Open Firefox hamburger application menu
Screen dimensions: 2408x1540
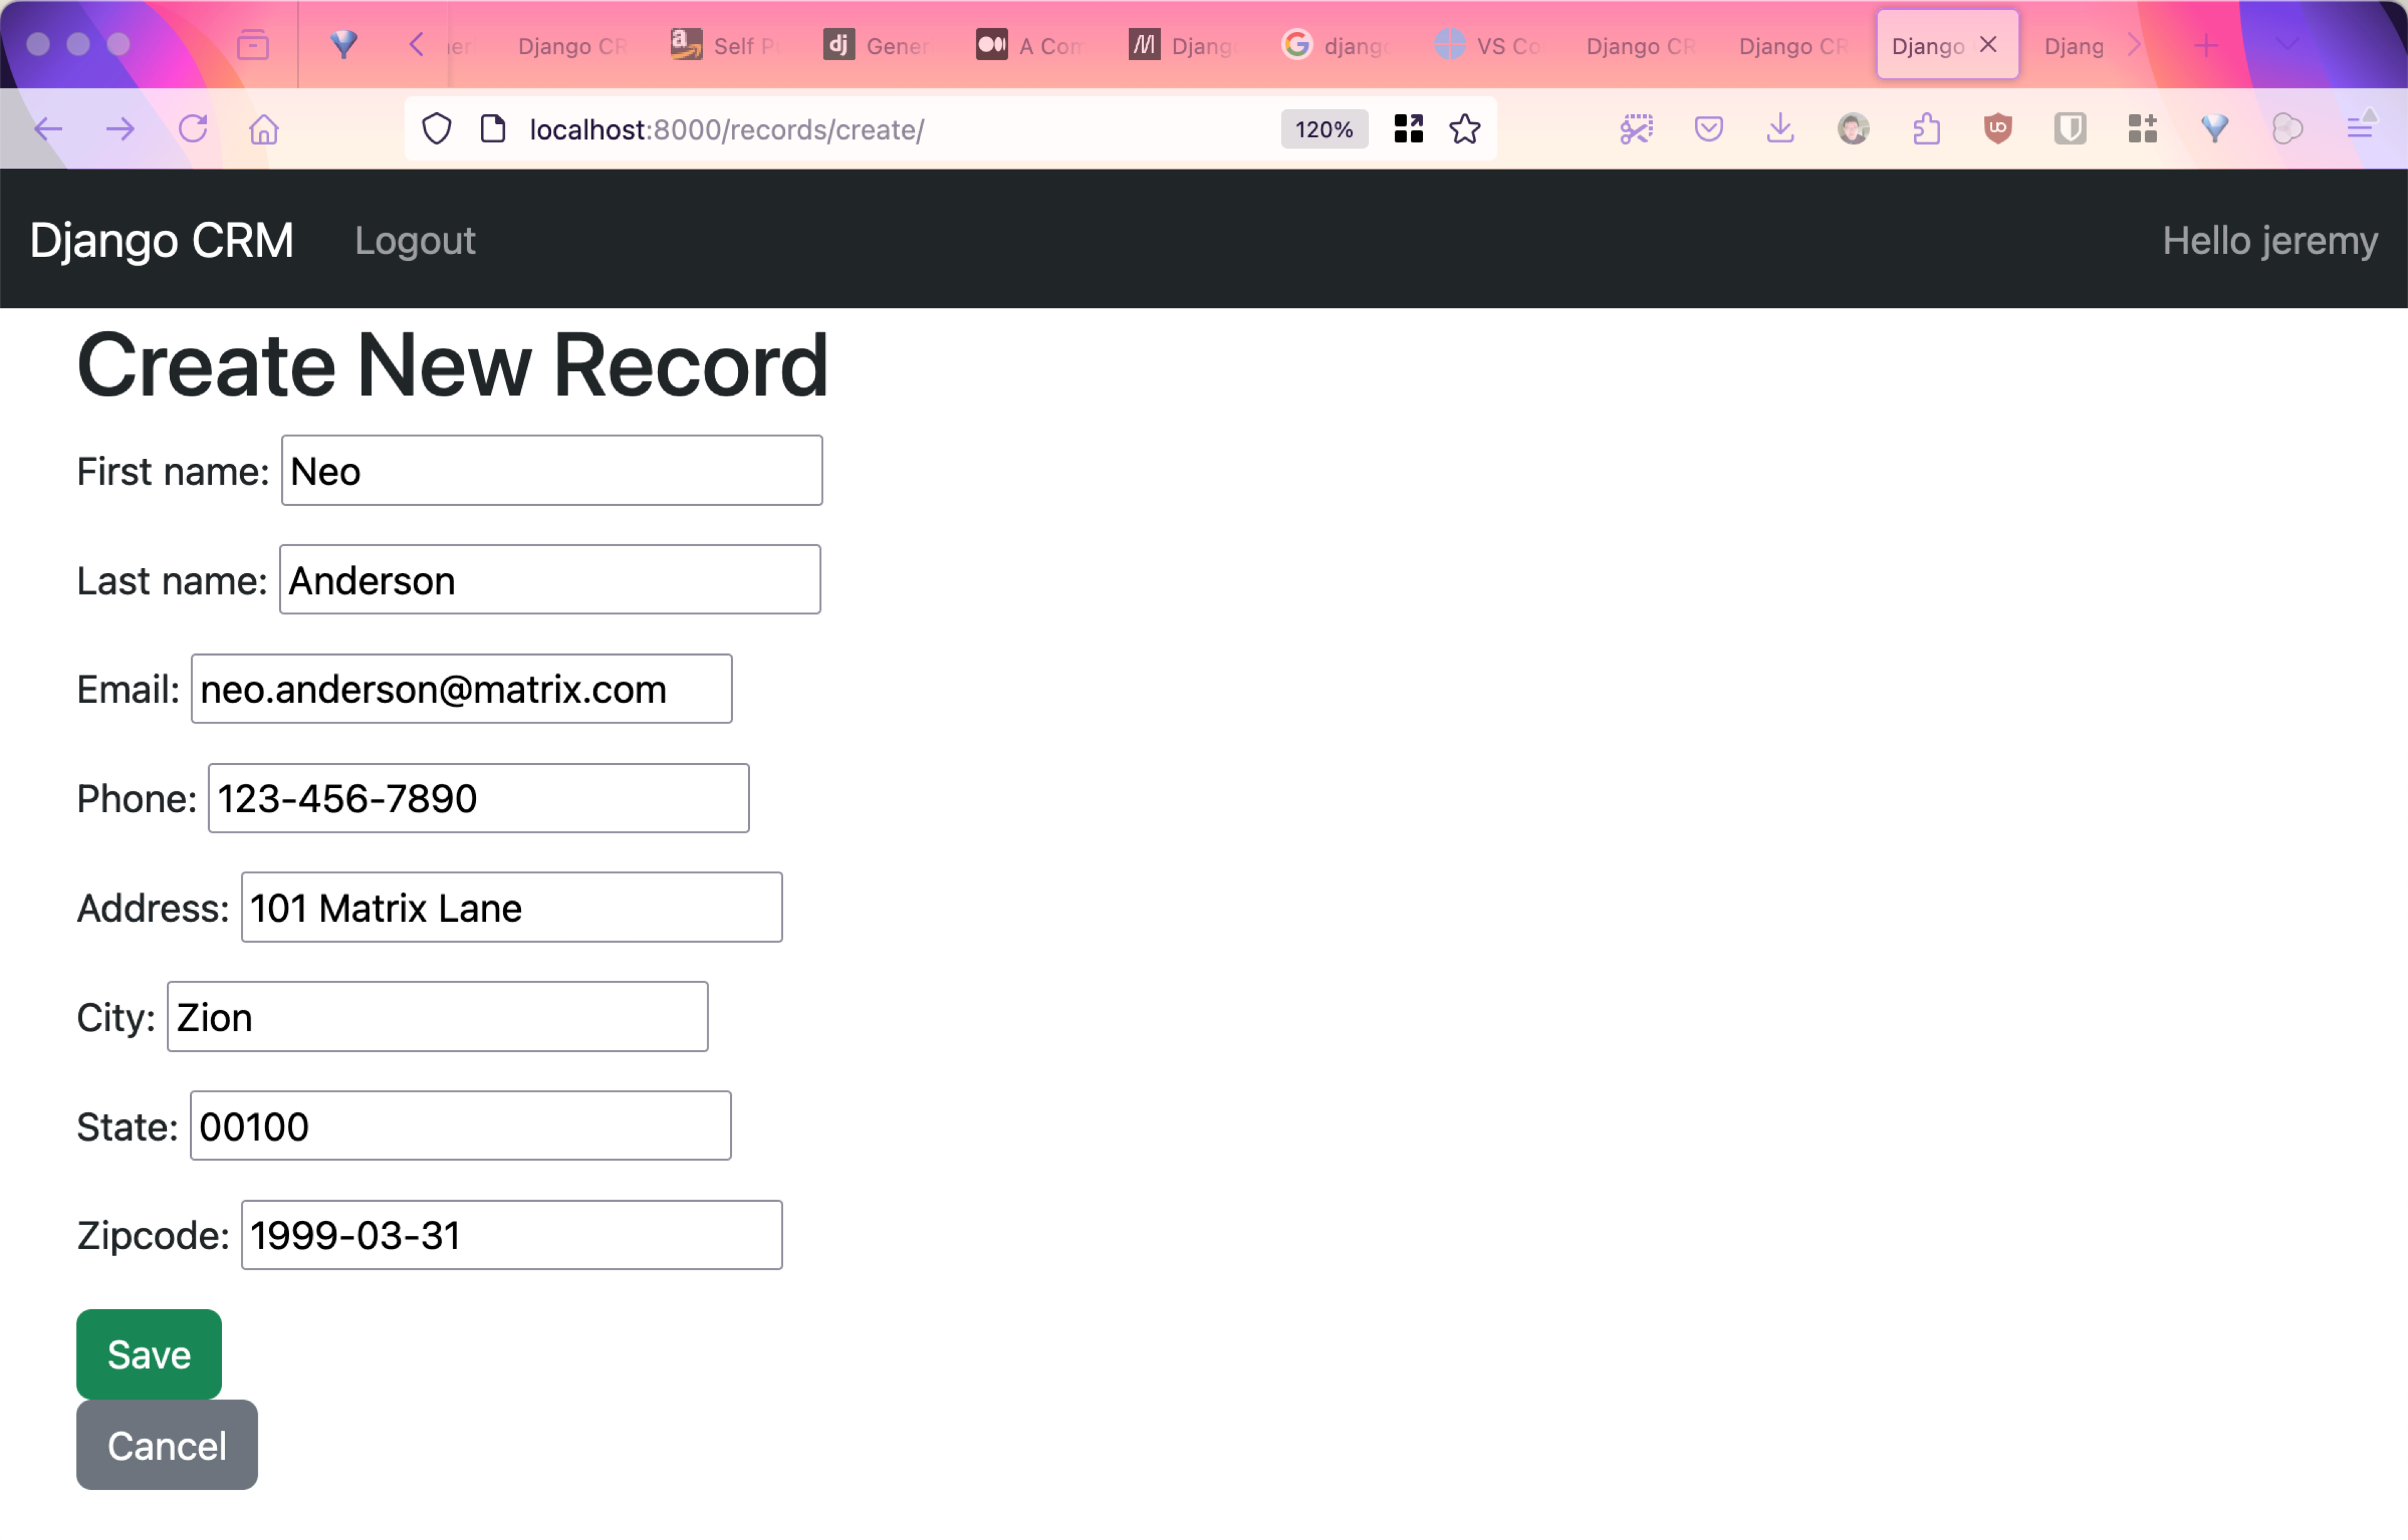coord(2360,129)
